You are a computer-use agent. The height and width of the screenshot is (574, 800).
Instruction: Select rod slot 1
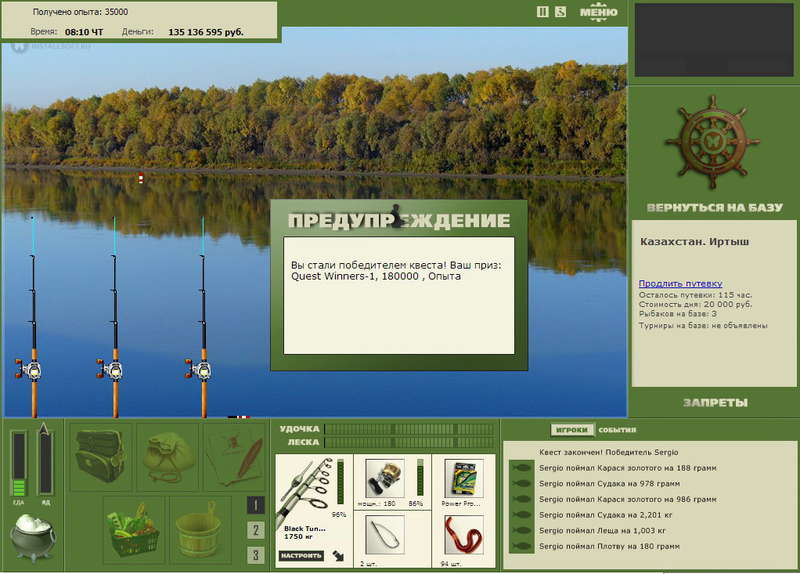point(256,505)
